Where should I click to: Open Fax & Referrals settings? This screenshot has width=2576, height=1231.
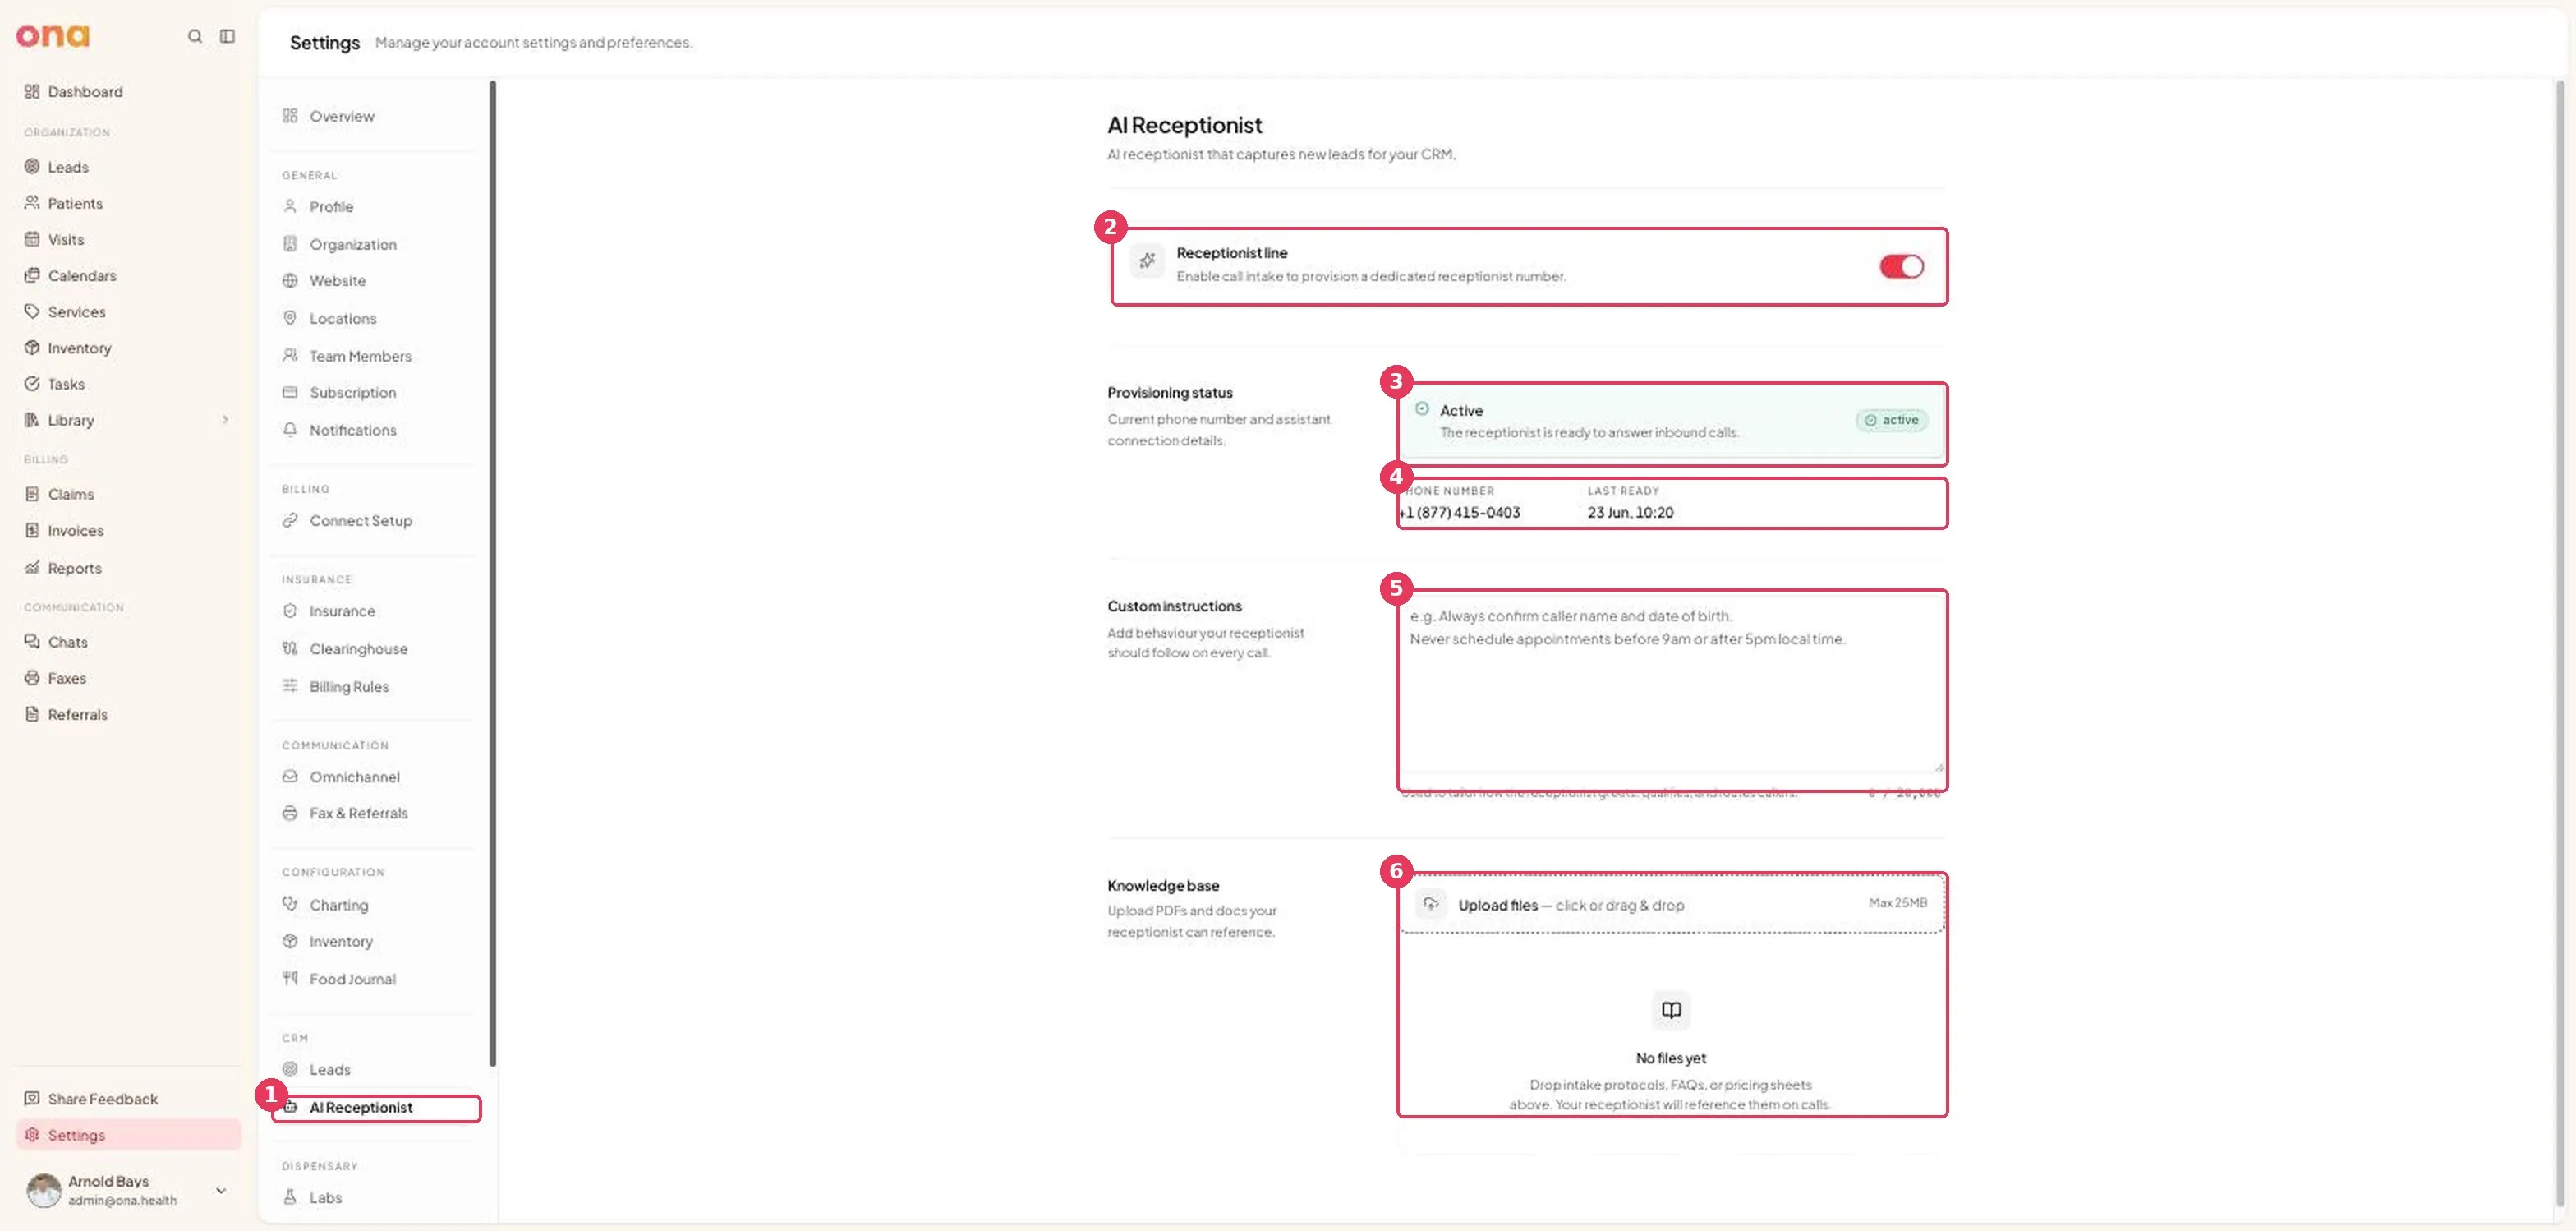pyautogui.click(x=358, y=814)
